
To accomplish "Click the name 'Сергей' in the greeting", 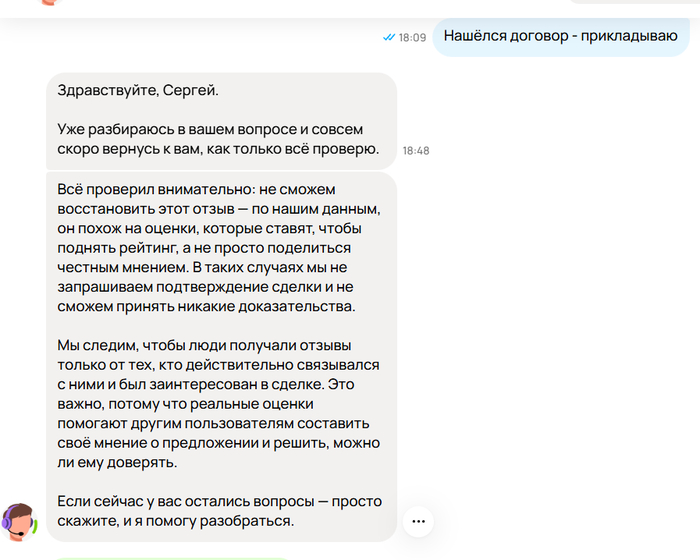I will [191, 91].
